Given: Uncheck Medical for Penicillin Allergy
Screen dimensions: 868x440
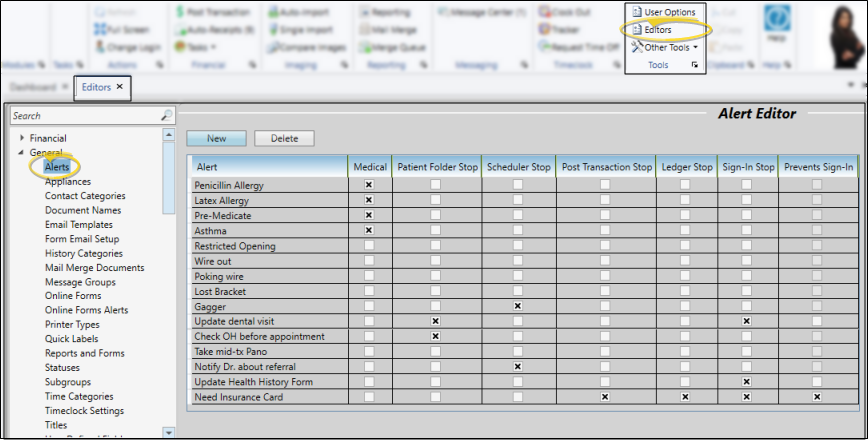Looking at the screenshot, I should (x=369, y=185).
